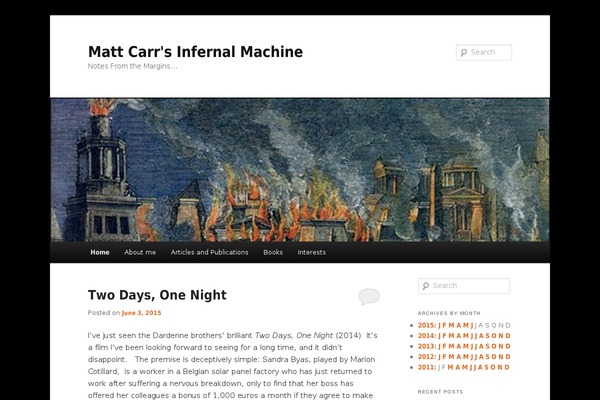The width and height of the screenshot is (600, 400).
Task: Open December 2014 archive letter D
Action: [x=507, y=336]
